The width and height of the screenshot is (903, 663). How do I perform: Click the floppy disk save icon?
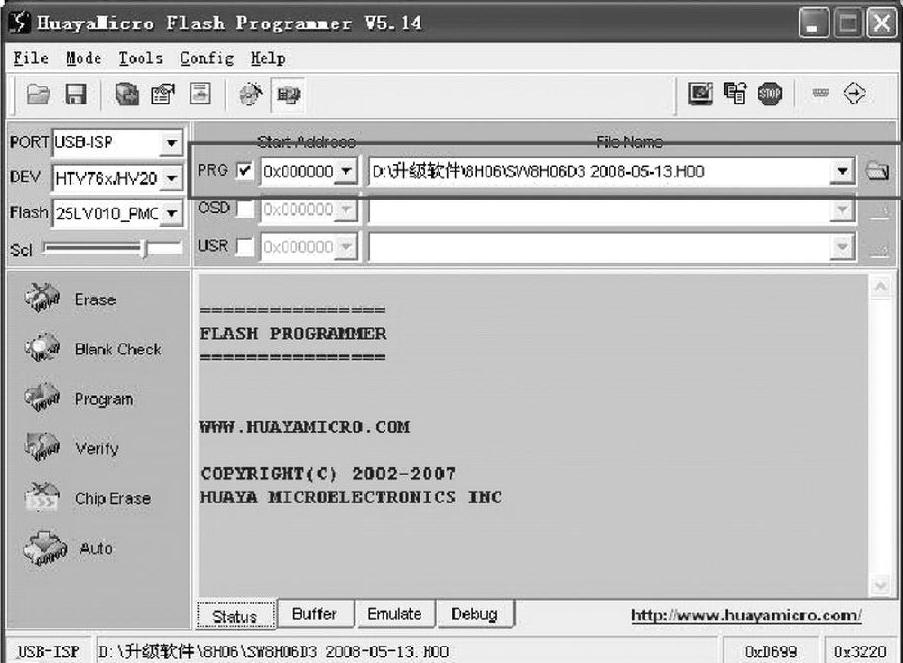75,94
